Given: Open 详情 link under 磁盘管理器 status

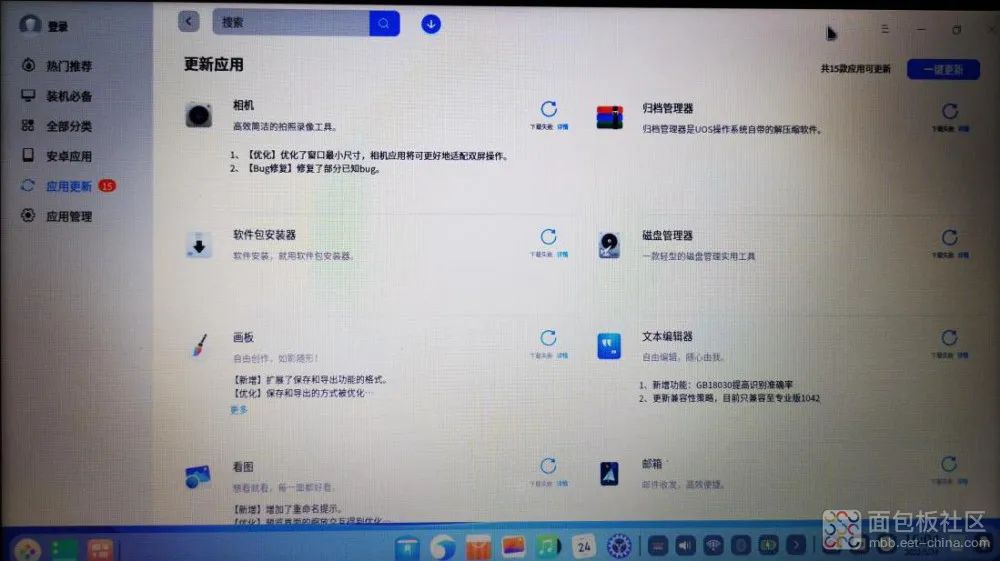Looking at the screenshot, I should 964,255.
